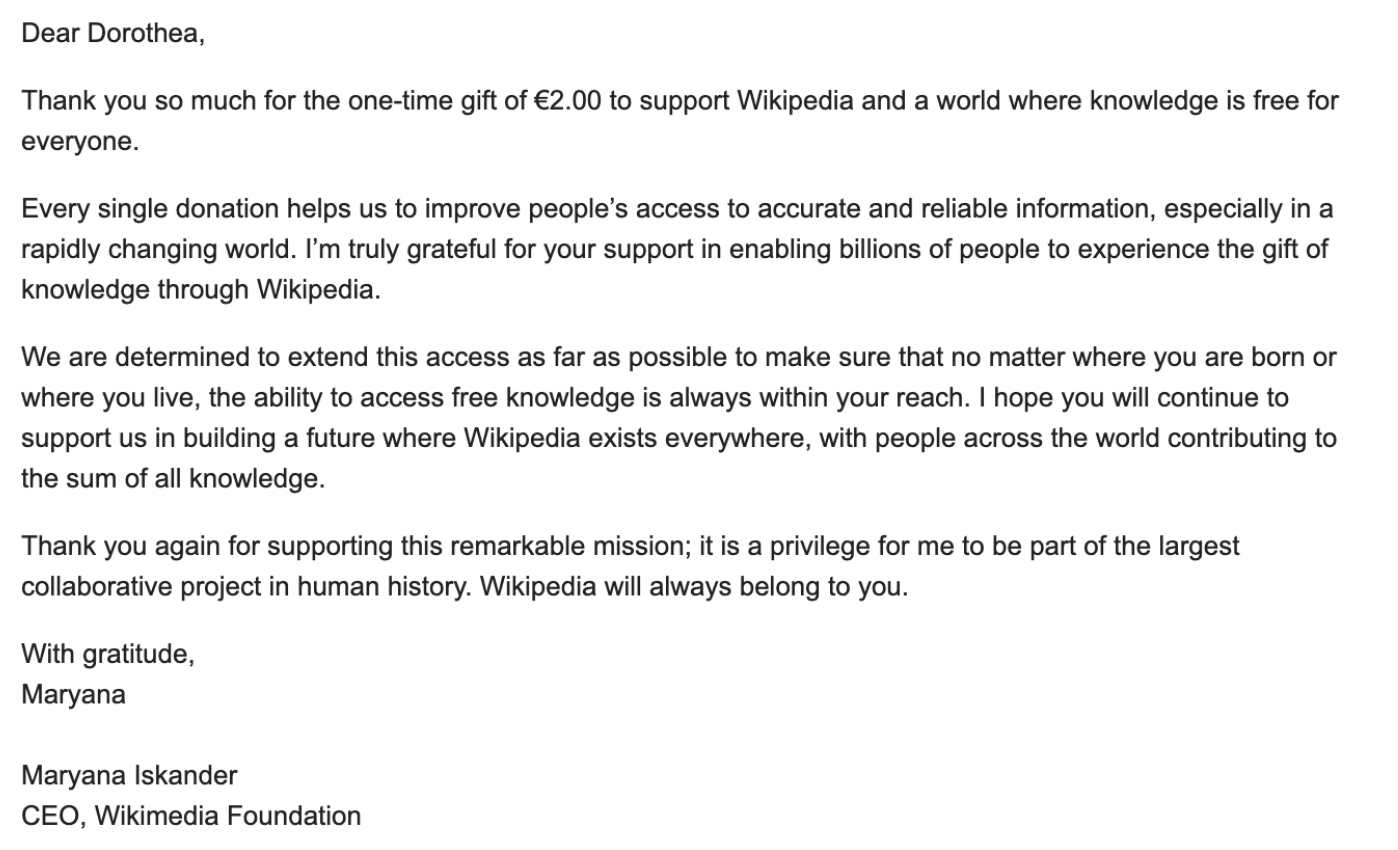Click the standalone 'Maryana' signature line
Screen dimensions: 1398x850
pyautogui.click(x=73, y=694)
